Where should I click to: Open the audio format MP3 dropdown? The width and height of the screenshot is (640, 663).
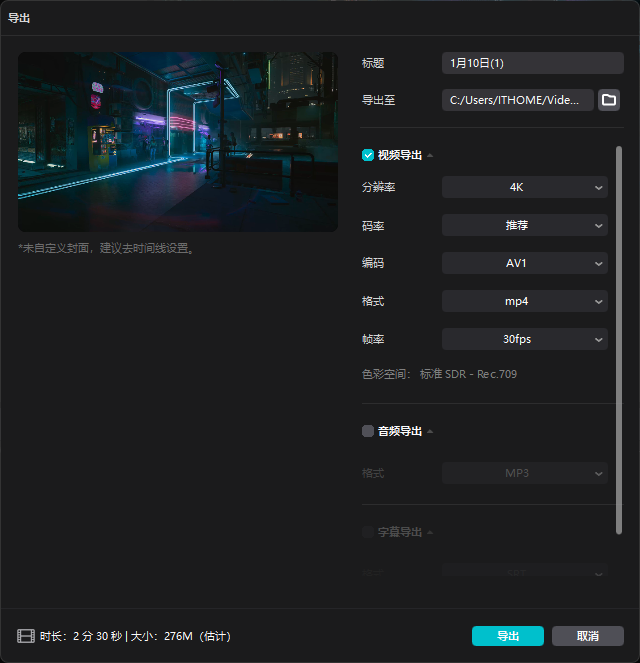click(524, 473)
